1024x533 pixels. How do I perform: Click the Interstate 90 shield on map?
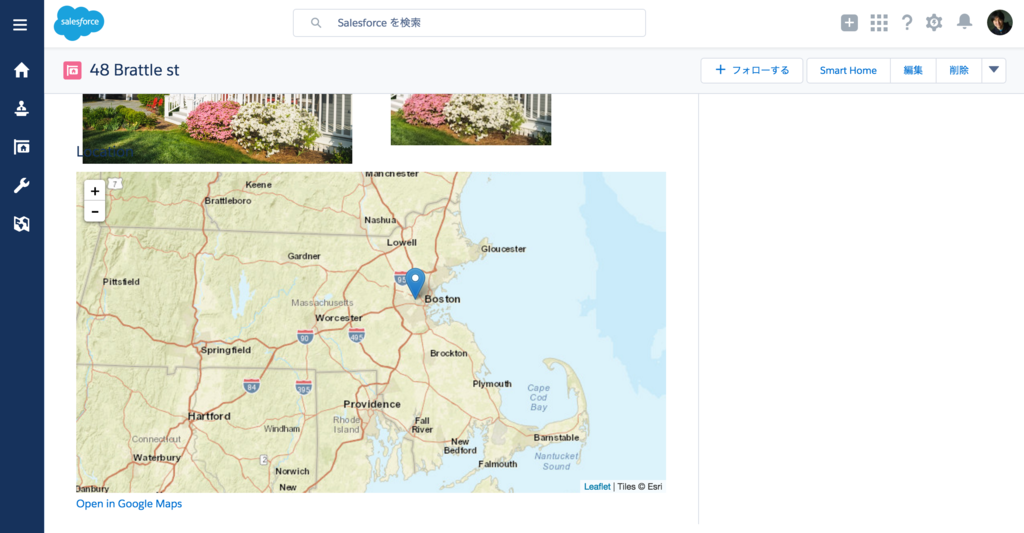305,337
